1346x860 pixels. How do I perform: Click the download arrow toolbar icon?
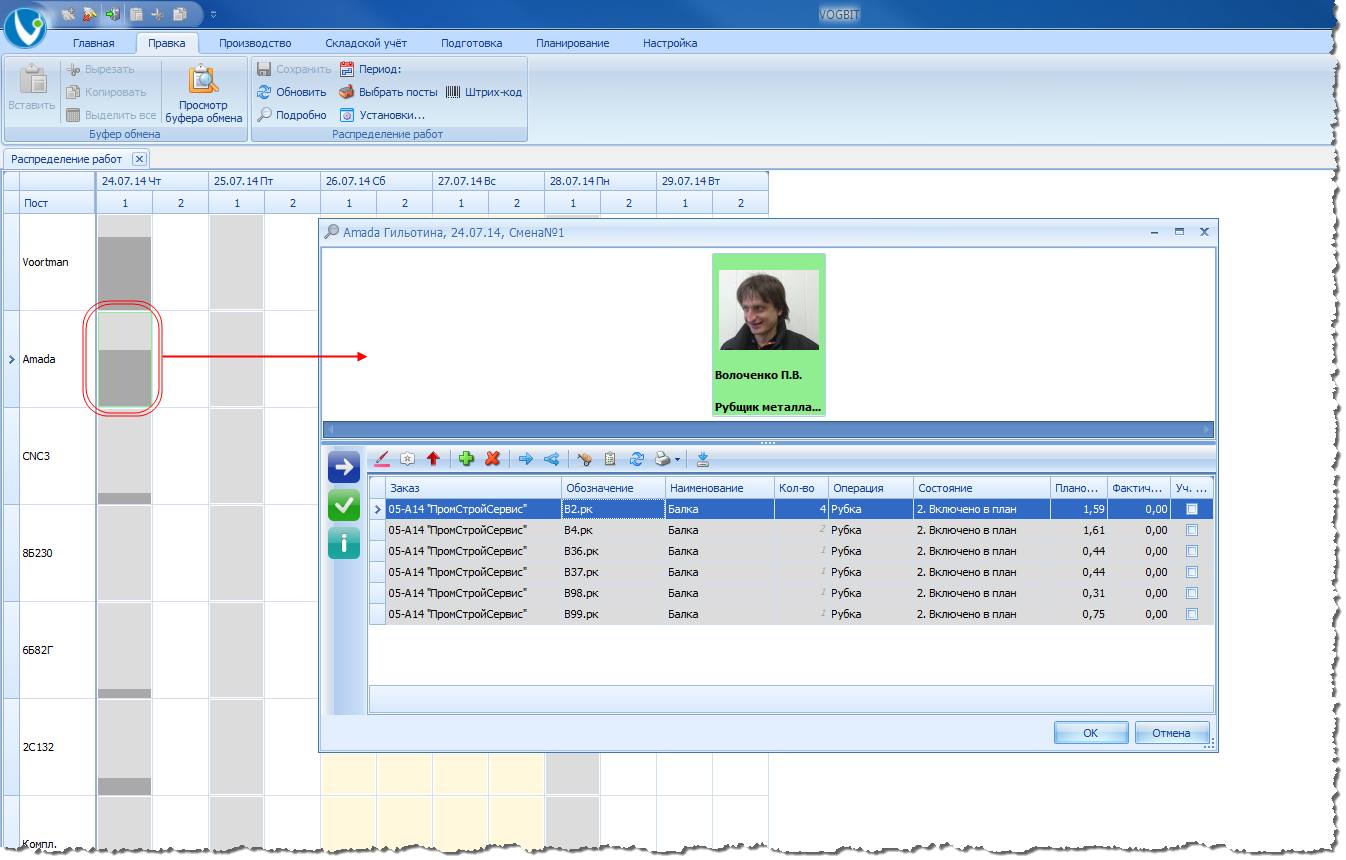703,459
